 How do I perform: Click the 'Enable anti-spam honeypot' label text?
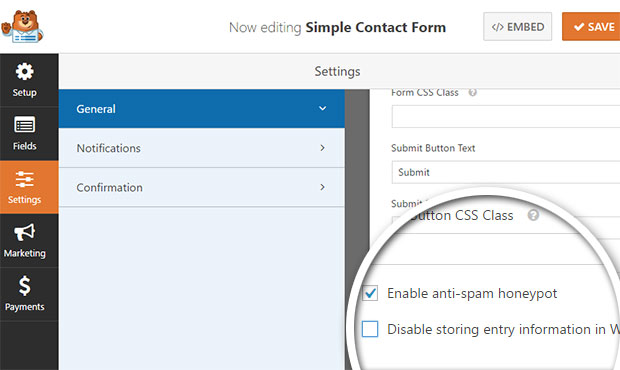tap(472, 294)
